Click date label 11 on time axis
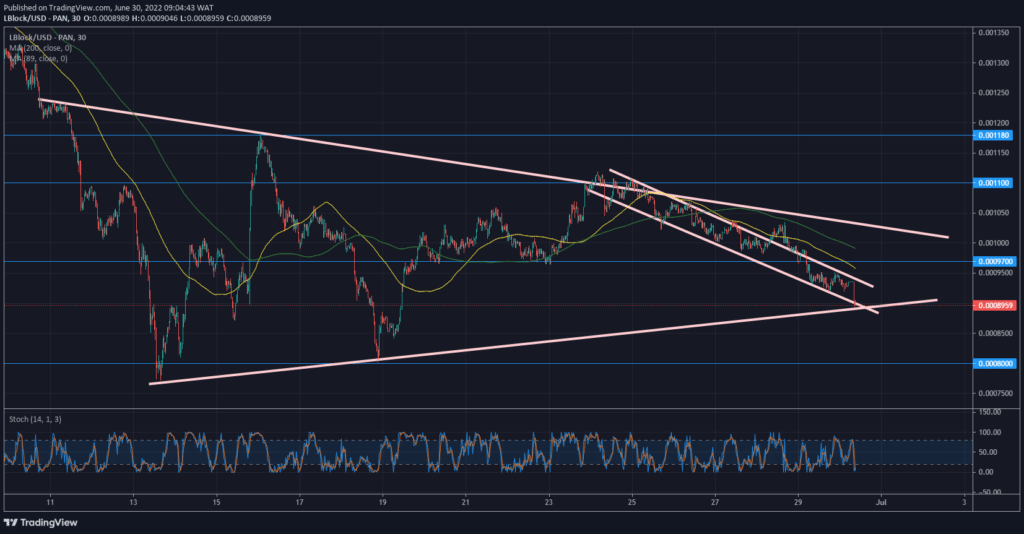This screenshot has width=1024, height=534. (50, 502)
